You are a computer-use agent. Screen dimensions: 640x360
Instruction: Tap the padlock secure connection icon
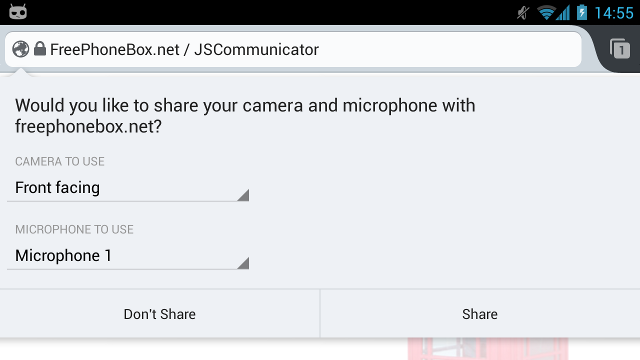point(40,49)
